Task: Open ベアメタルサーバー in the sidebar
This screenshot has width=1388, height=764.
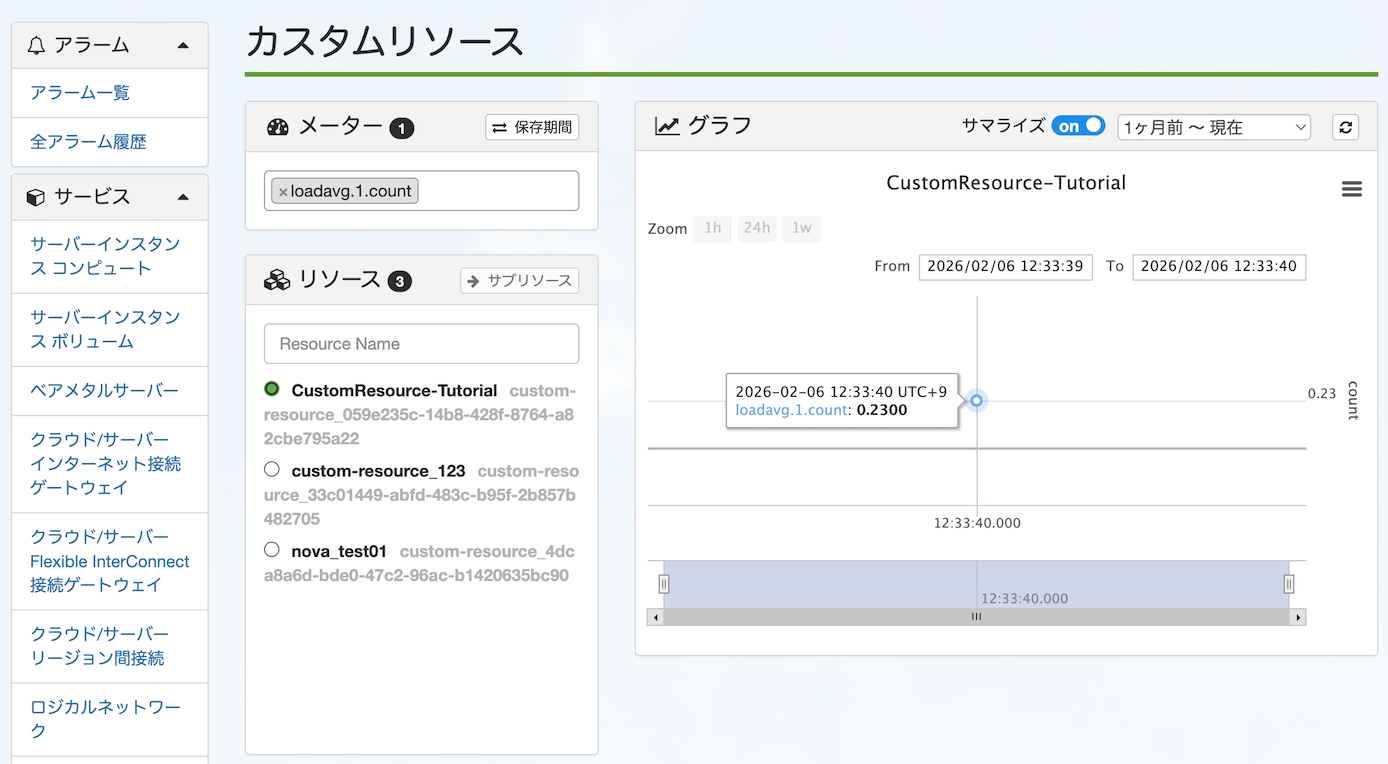Action: coord(104,391)
